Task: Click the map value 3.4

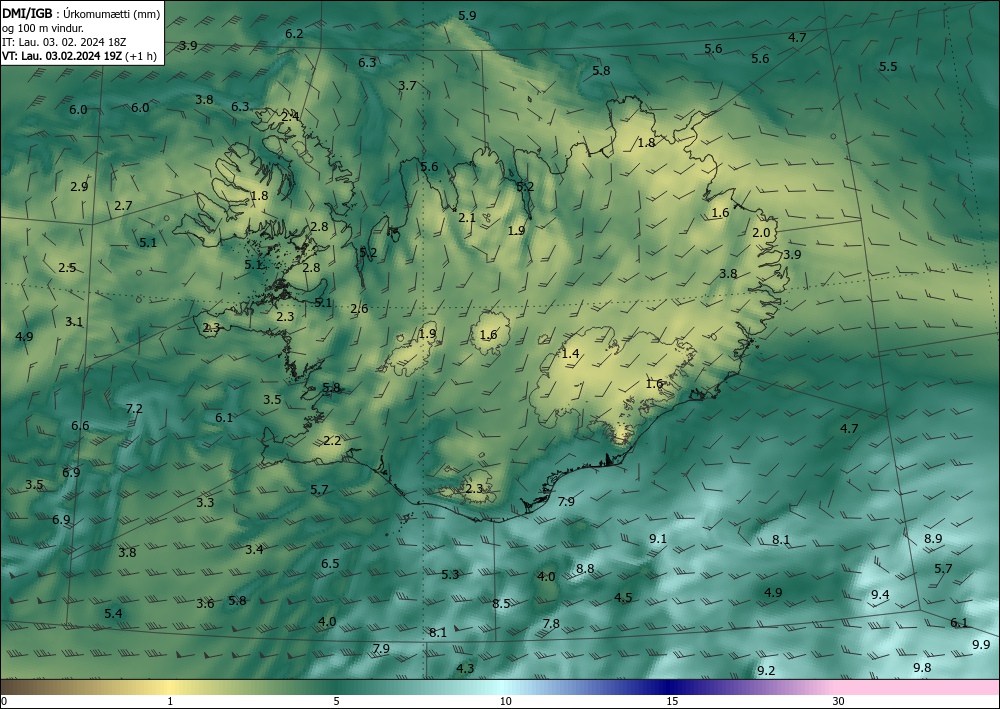Action: 254,549
